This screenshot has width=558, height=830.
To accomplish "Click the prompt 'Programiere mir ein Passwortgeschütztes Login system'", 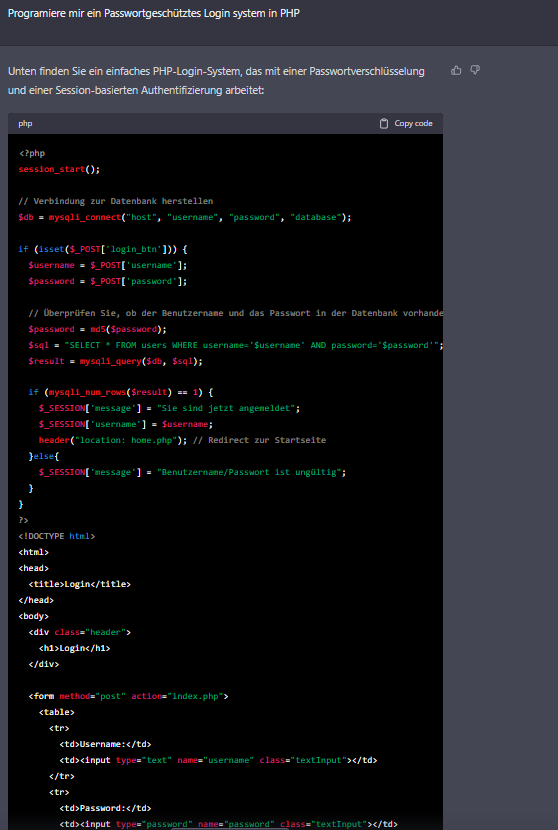I will point(154,13).
